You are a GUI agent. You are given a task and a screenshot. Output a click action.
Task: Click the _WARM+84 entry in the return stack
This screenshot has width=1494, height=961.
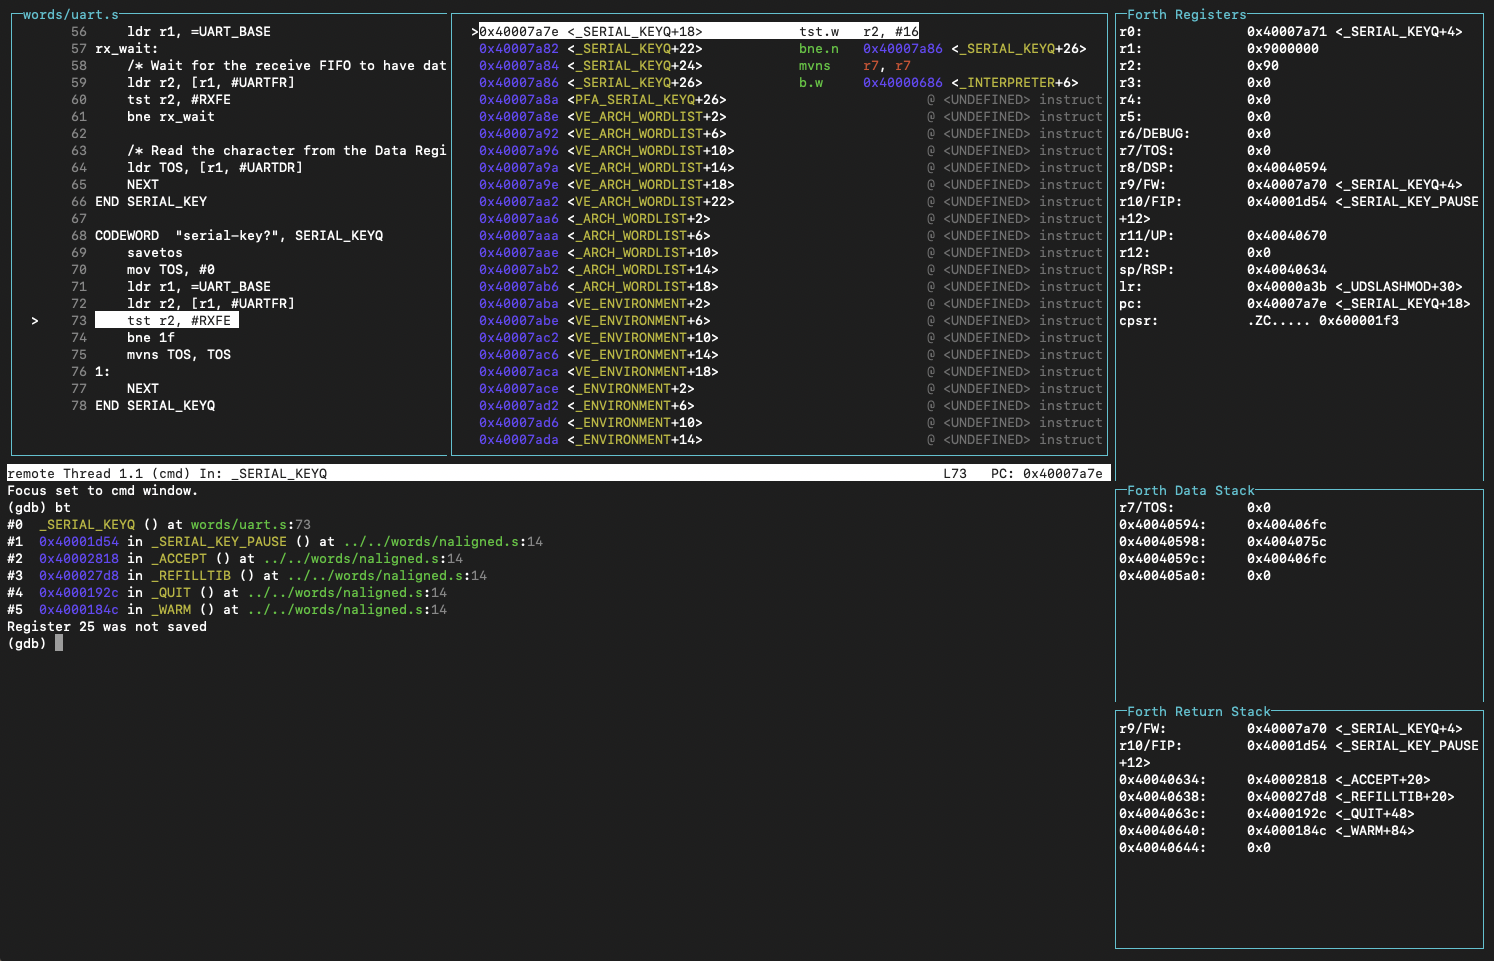tap(1374, 831)
